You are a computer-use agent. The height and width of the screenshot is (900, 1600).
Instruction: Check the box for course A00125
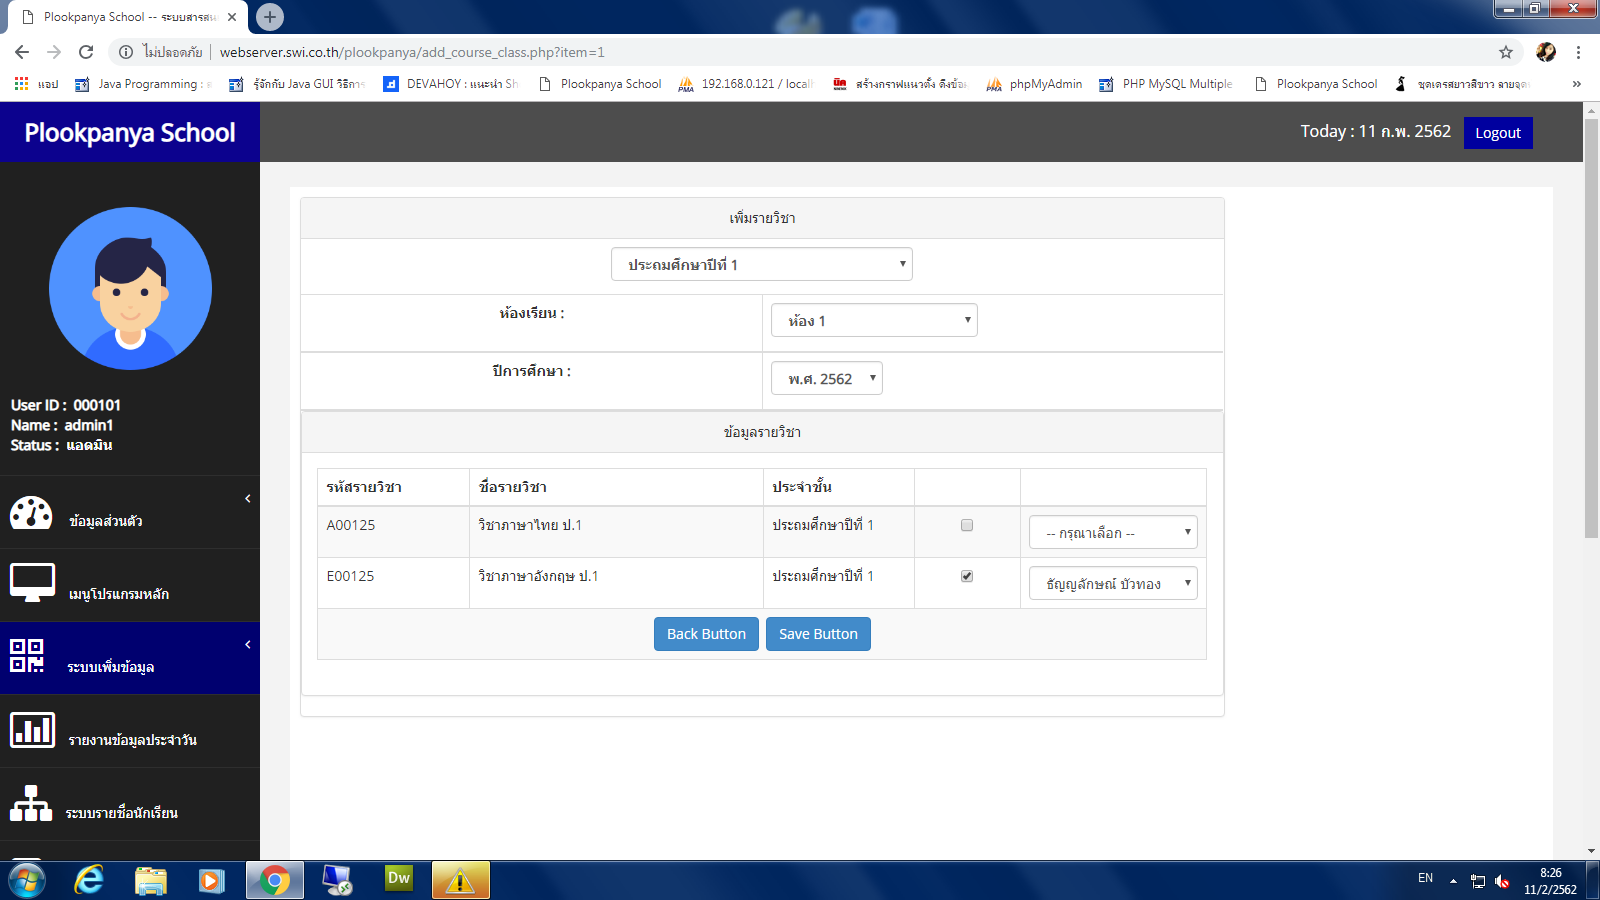pos(966,525)
